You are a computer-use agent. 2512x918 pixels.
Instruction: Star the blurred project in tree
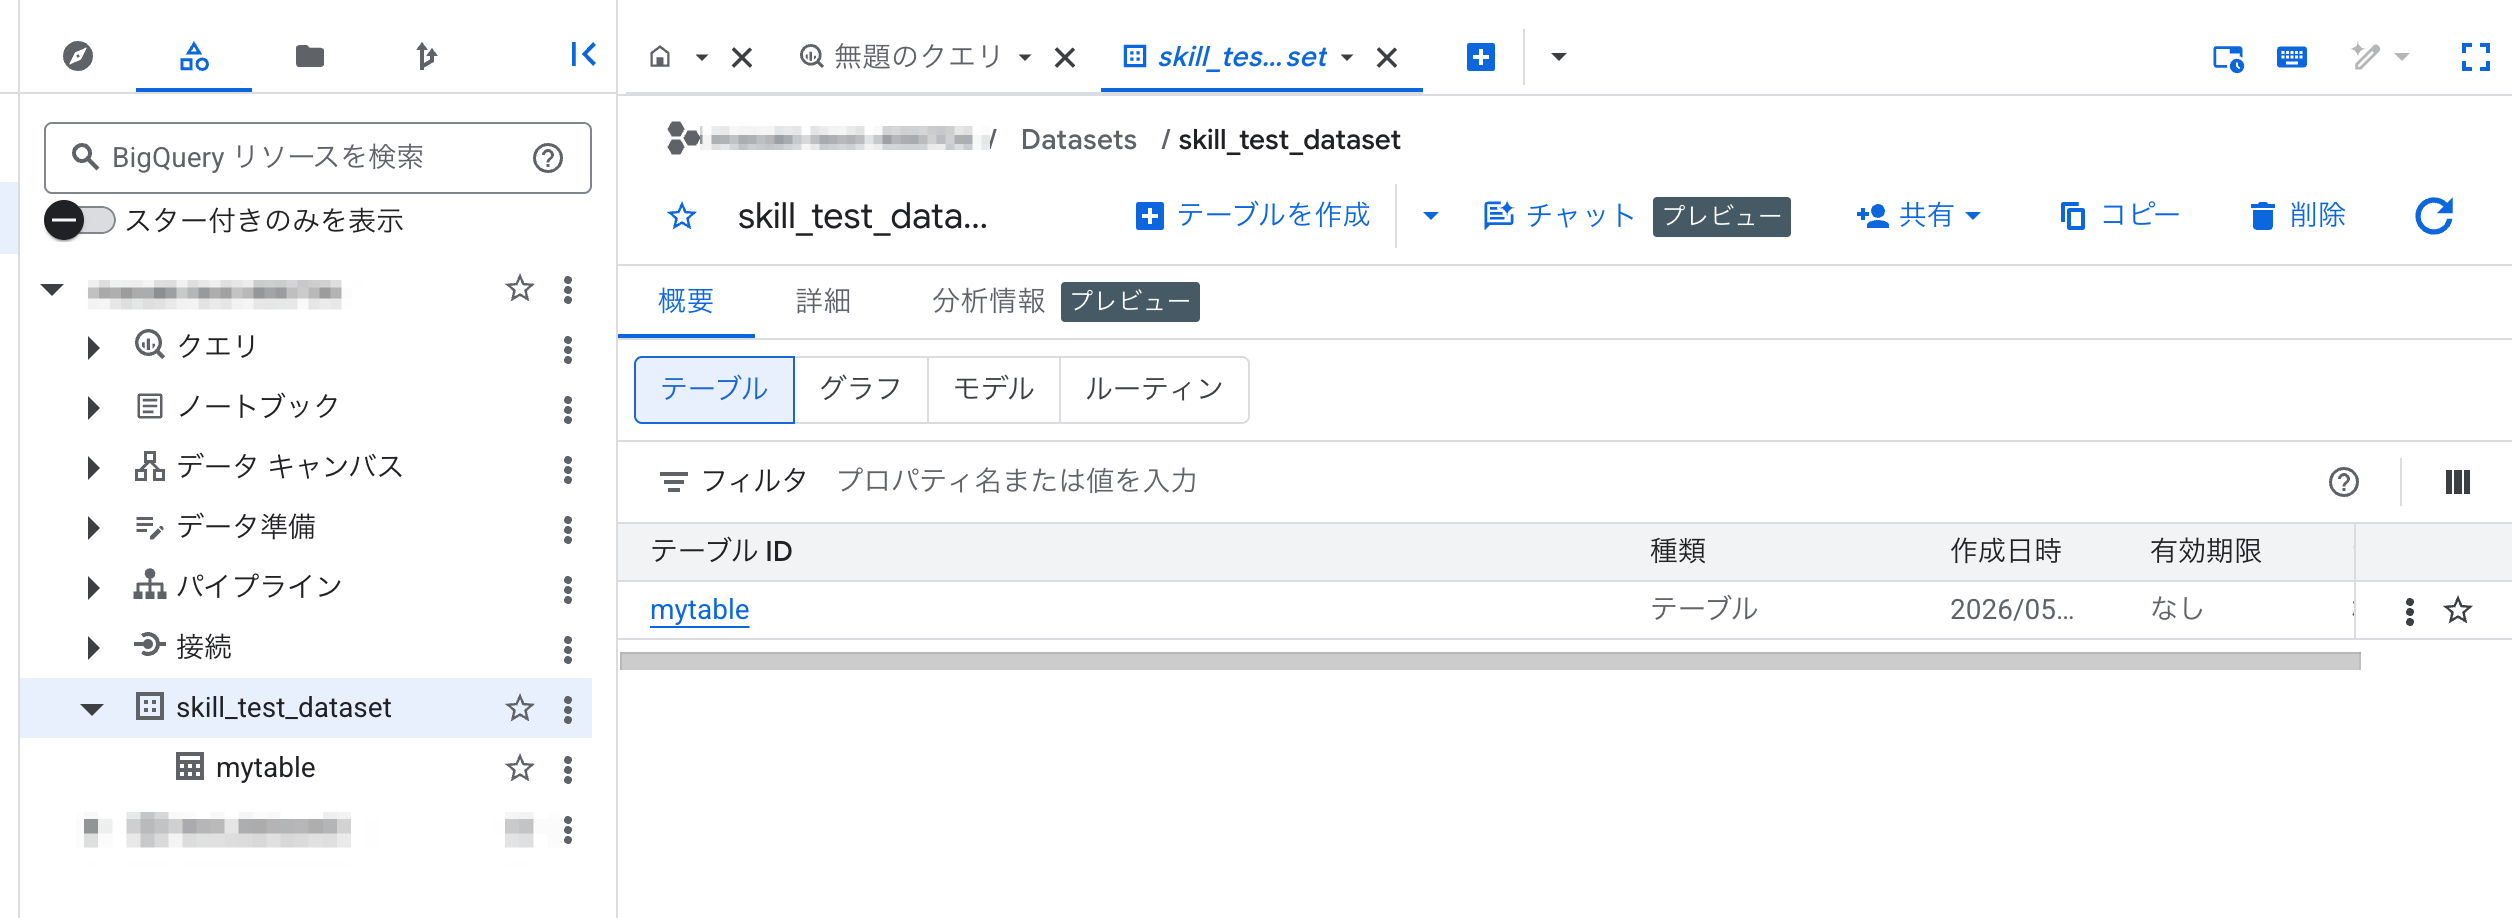coord(520,289)
